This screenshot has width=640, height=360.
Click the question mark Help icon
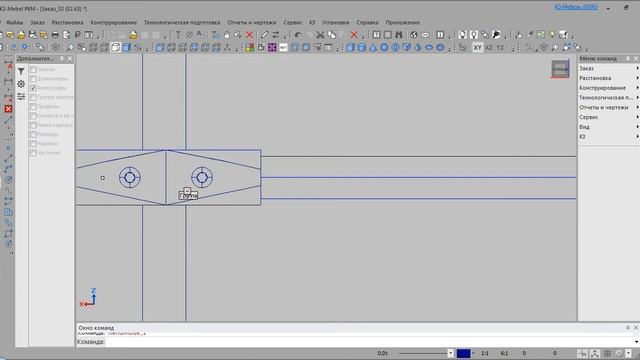376,35
